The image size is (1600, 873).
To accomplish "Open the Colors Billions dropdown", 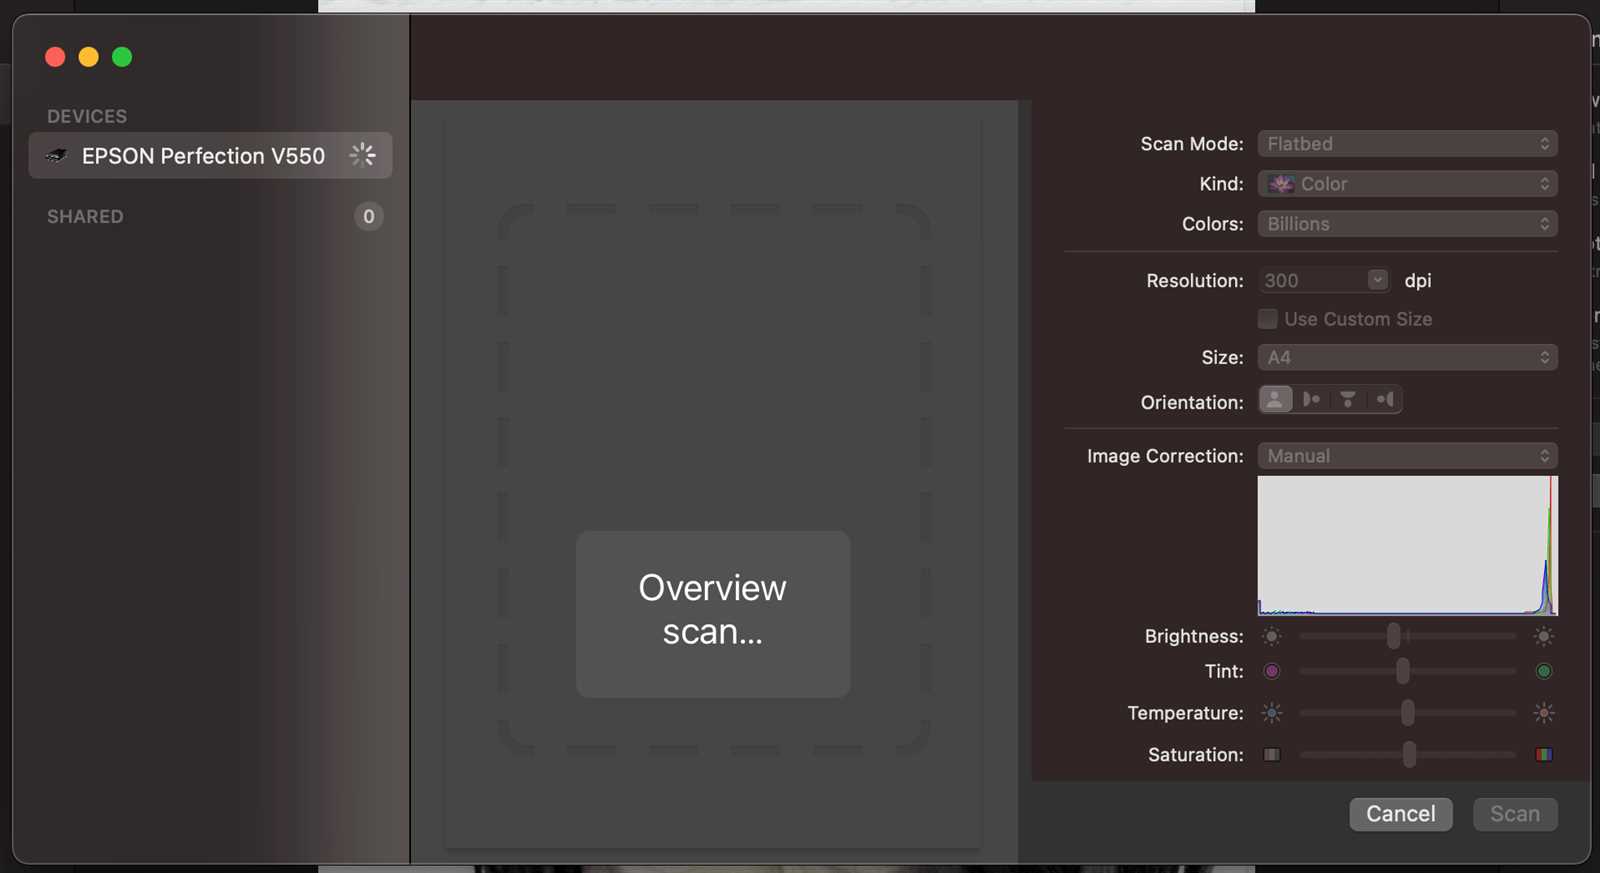I will tap(1407, 224).
